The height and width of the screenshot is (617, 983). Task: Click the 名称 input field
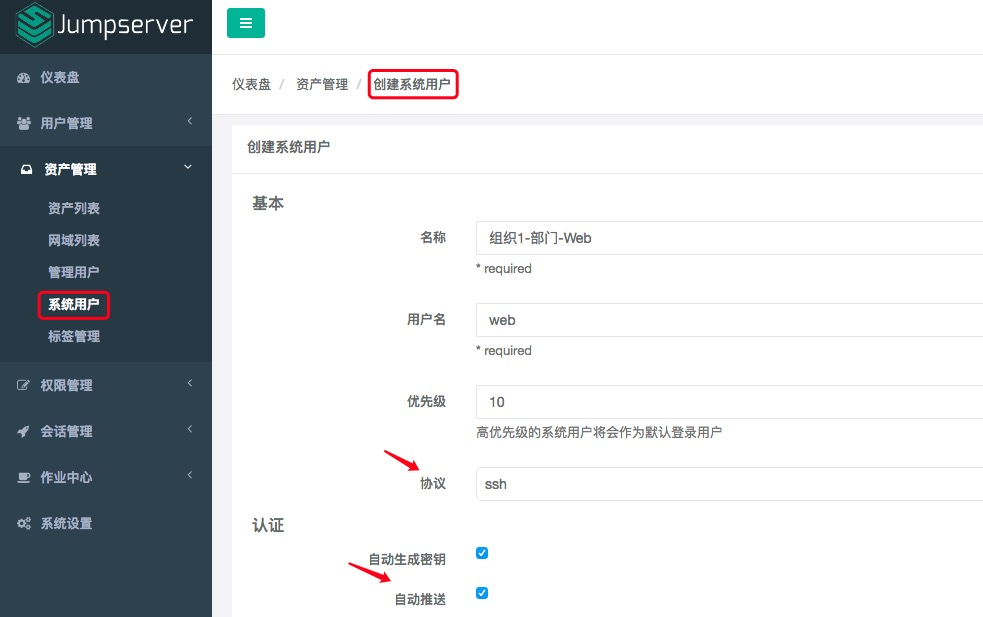coord(729,238)
